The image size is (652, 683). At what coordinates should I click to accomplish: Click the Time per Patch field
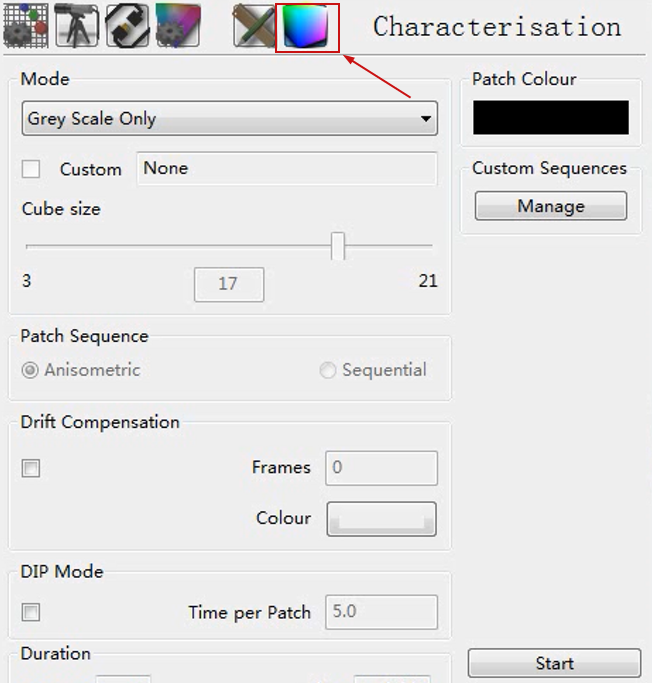point(382,612)
